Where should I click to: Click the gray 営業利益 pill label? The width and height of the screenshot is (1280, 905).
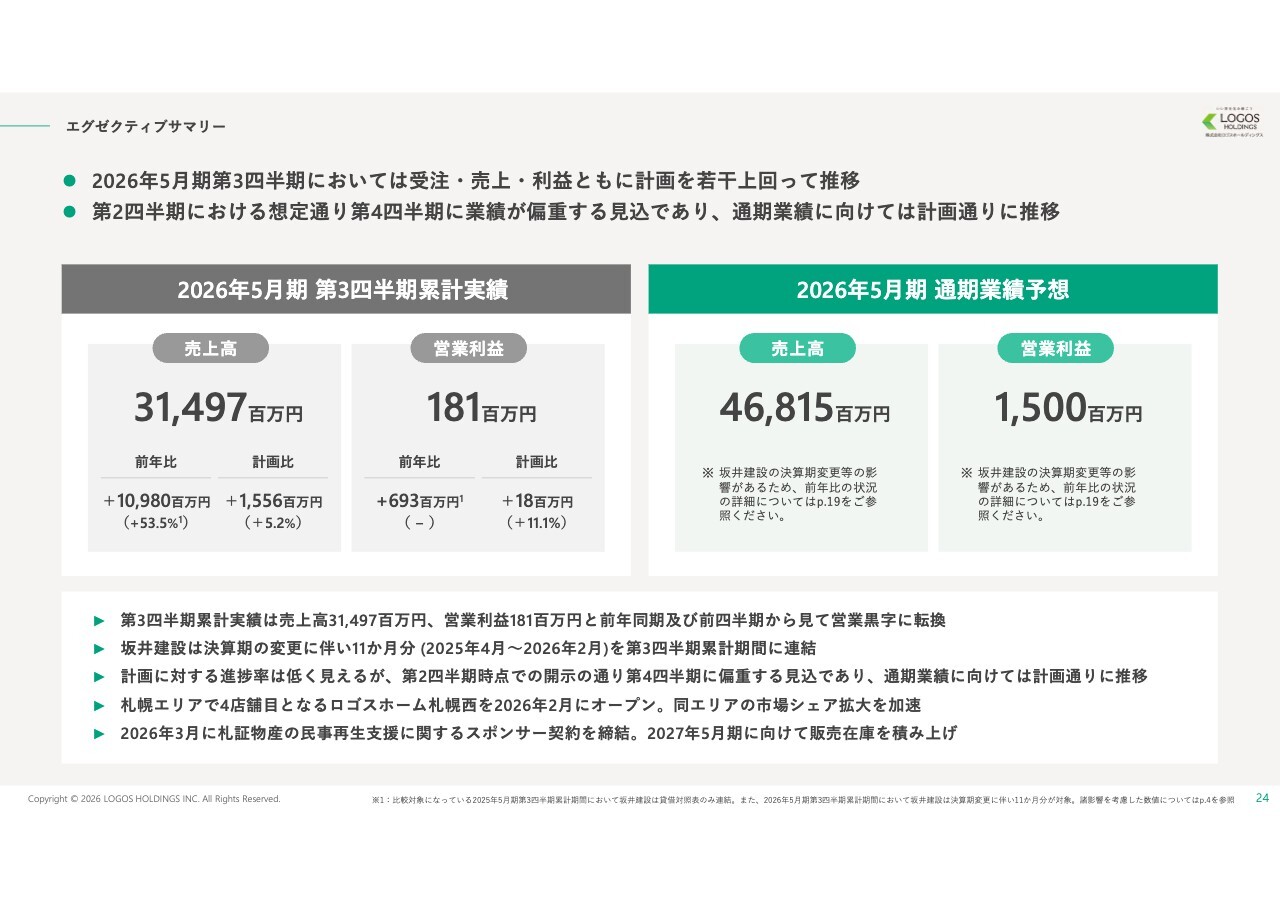(468, 348)
